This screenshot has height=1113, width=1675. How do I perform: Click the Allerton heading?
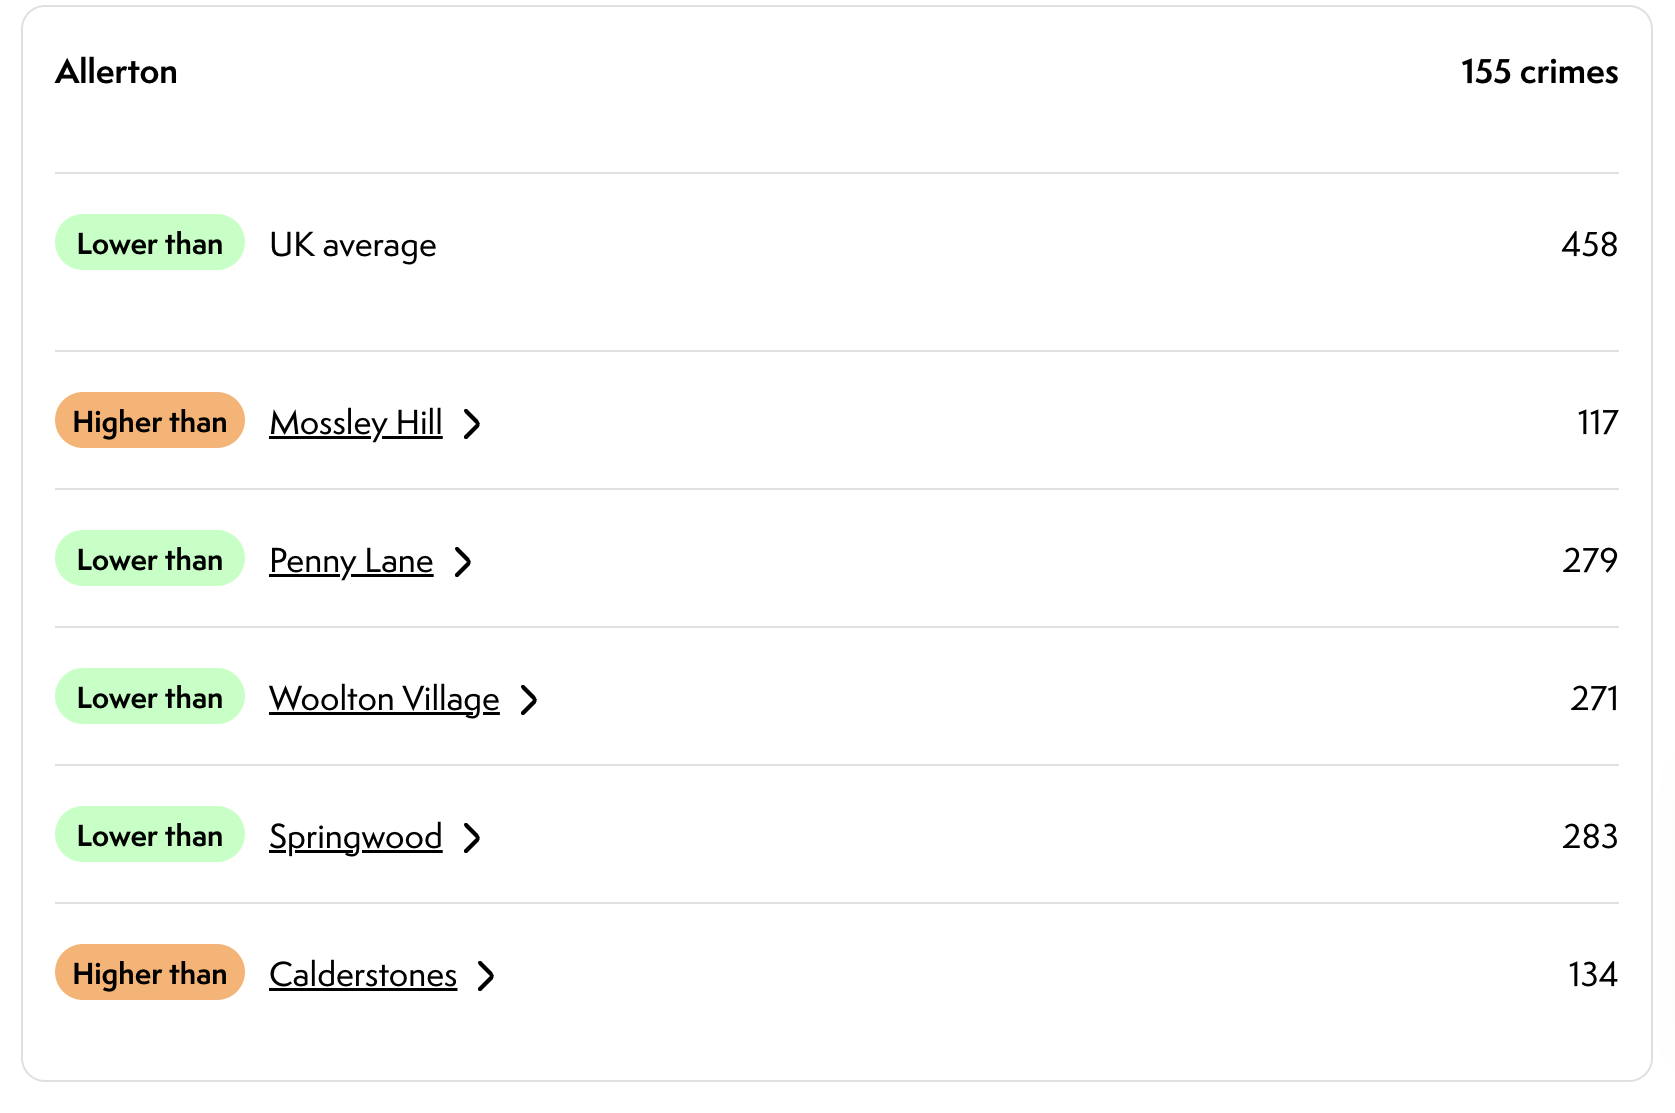point(116,72)
